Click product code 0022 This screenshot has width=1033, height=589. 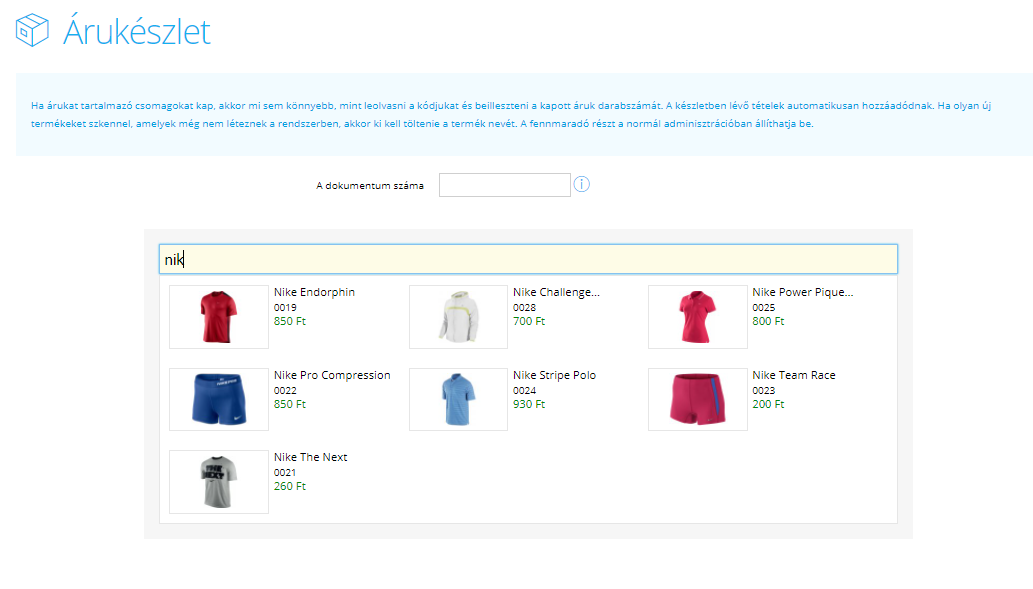tap(285, 391)
